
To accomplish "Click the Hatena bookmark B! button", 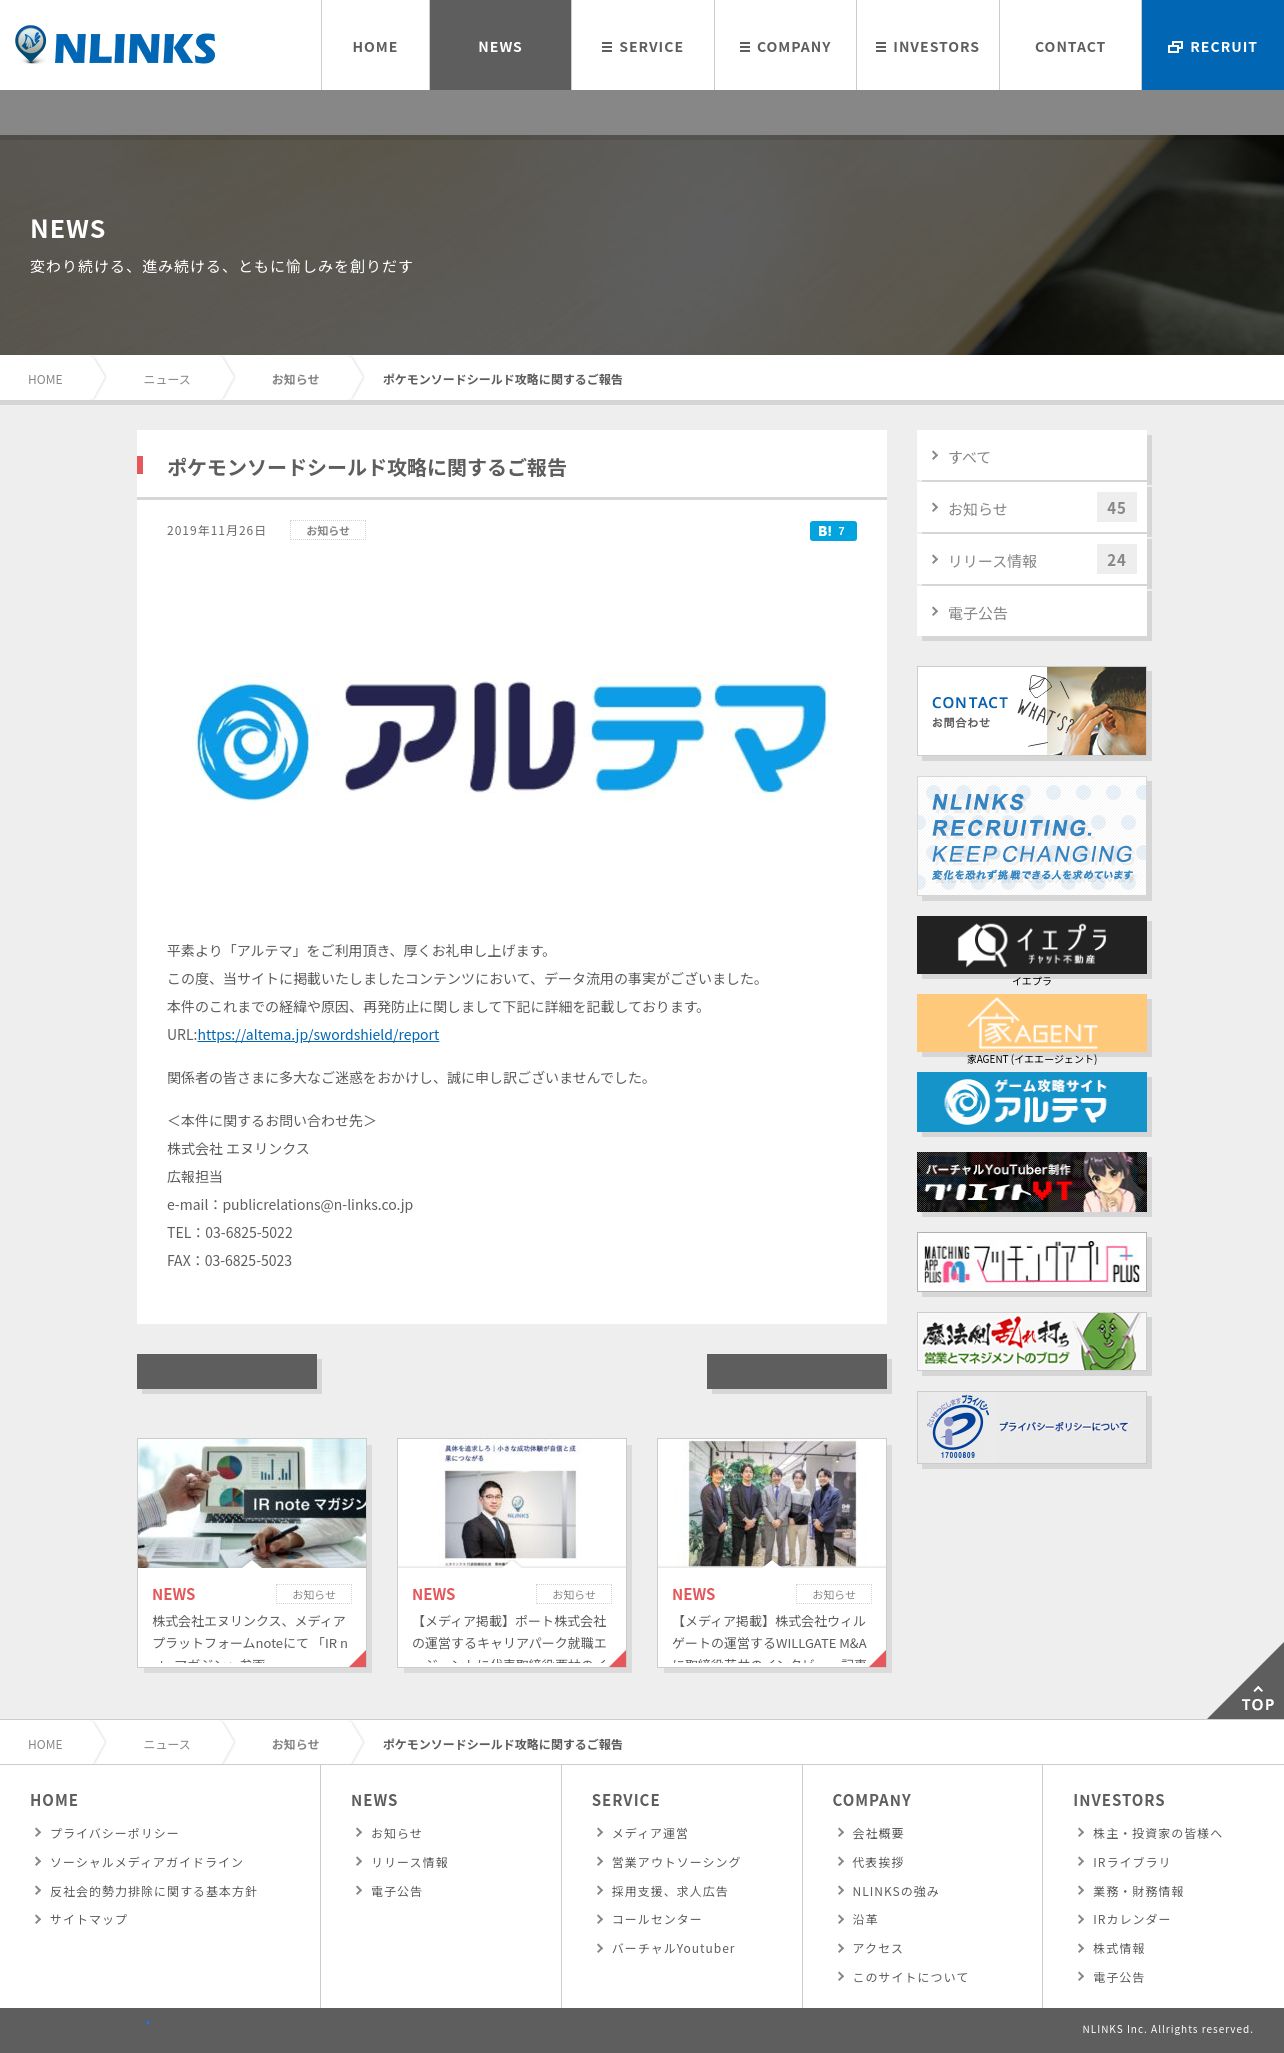I will (x=833, y=531).
